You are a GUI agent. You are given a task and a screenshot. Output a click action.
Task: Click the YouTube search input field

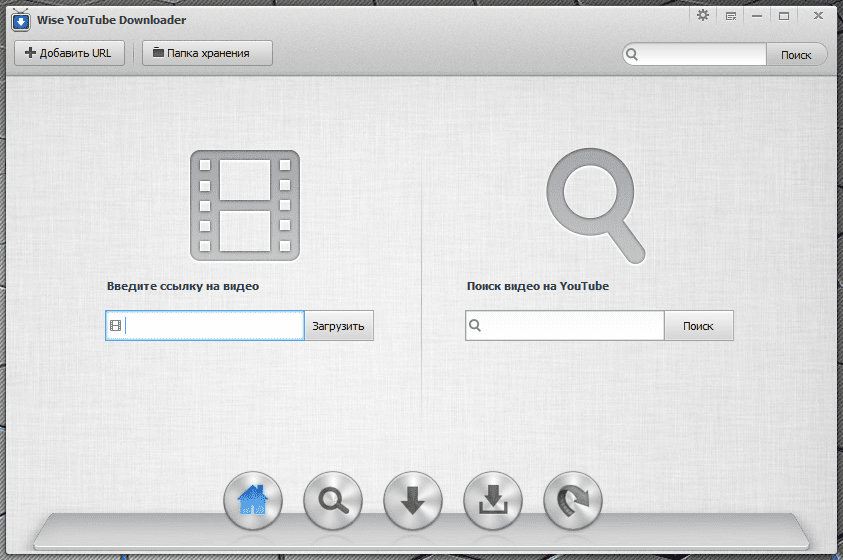coord(565,326)
